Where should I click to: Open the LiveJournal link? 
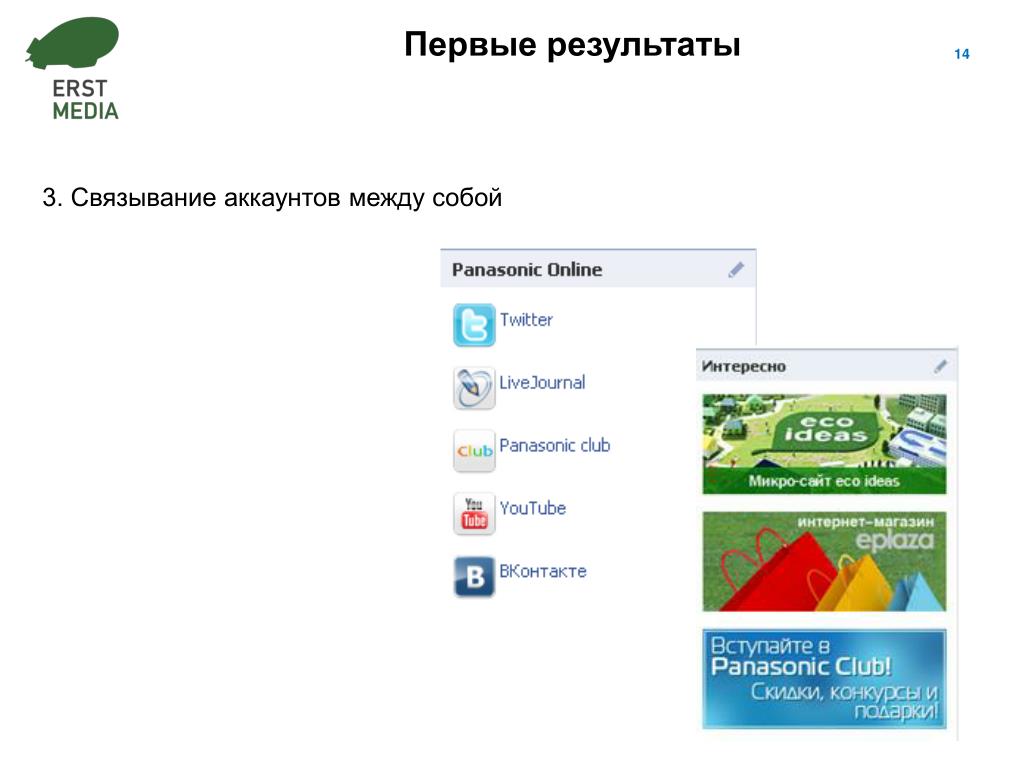point(542,382)
